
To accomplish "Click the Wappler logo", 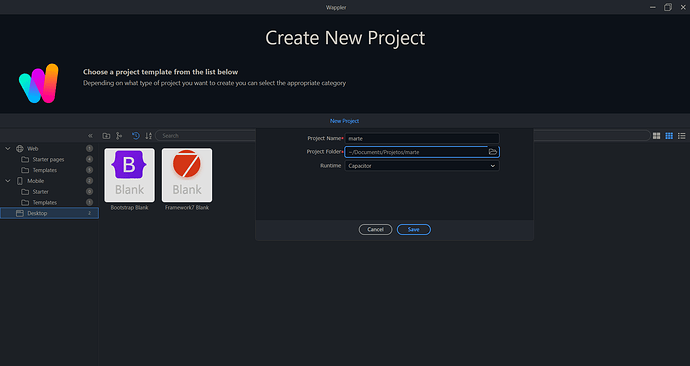I will point(39,84).
